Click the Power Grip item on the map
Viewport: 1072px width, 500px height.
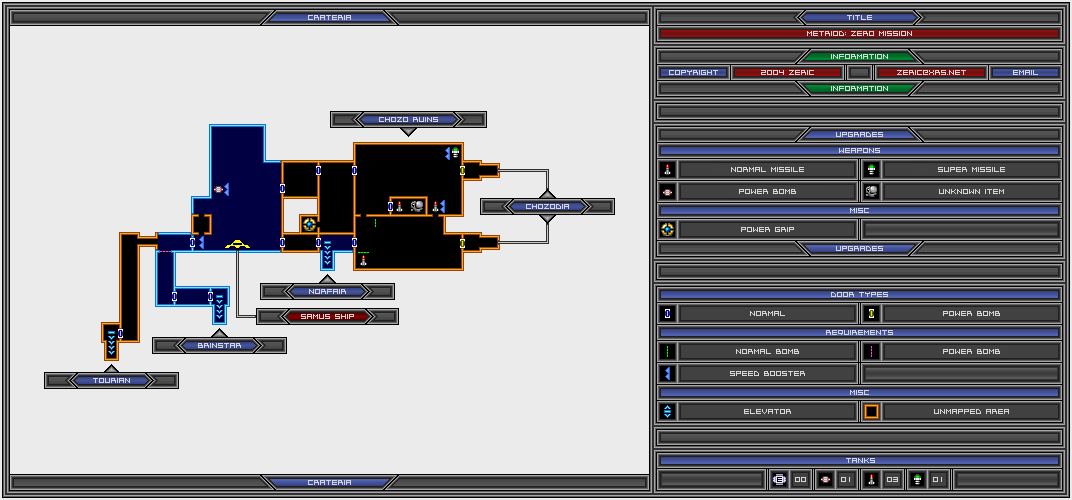310,224
